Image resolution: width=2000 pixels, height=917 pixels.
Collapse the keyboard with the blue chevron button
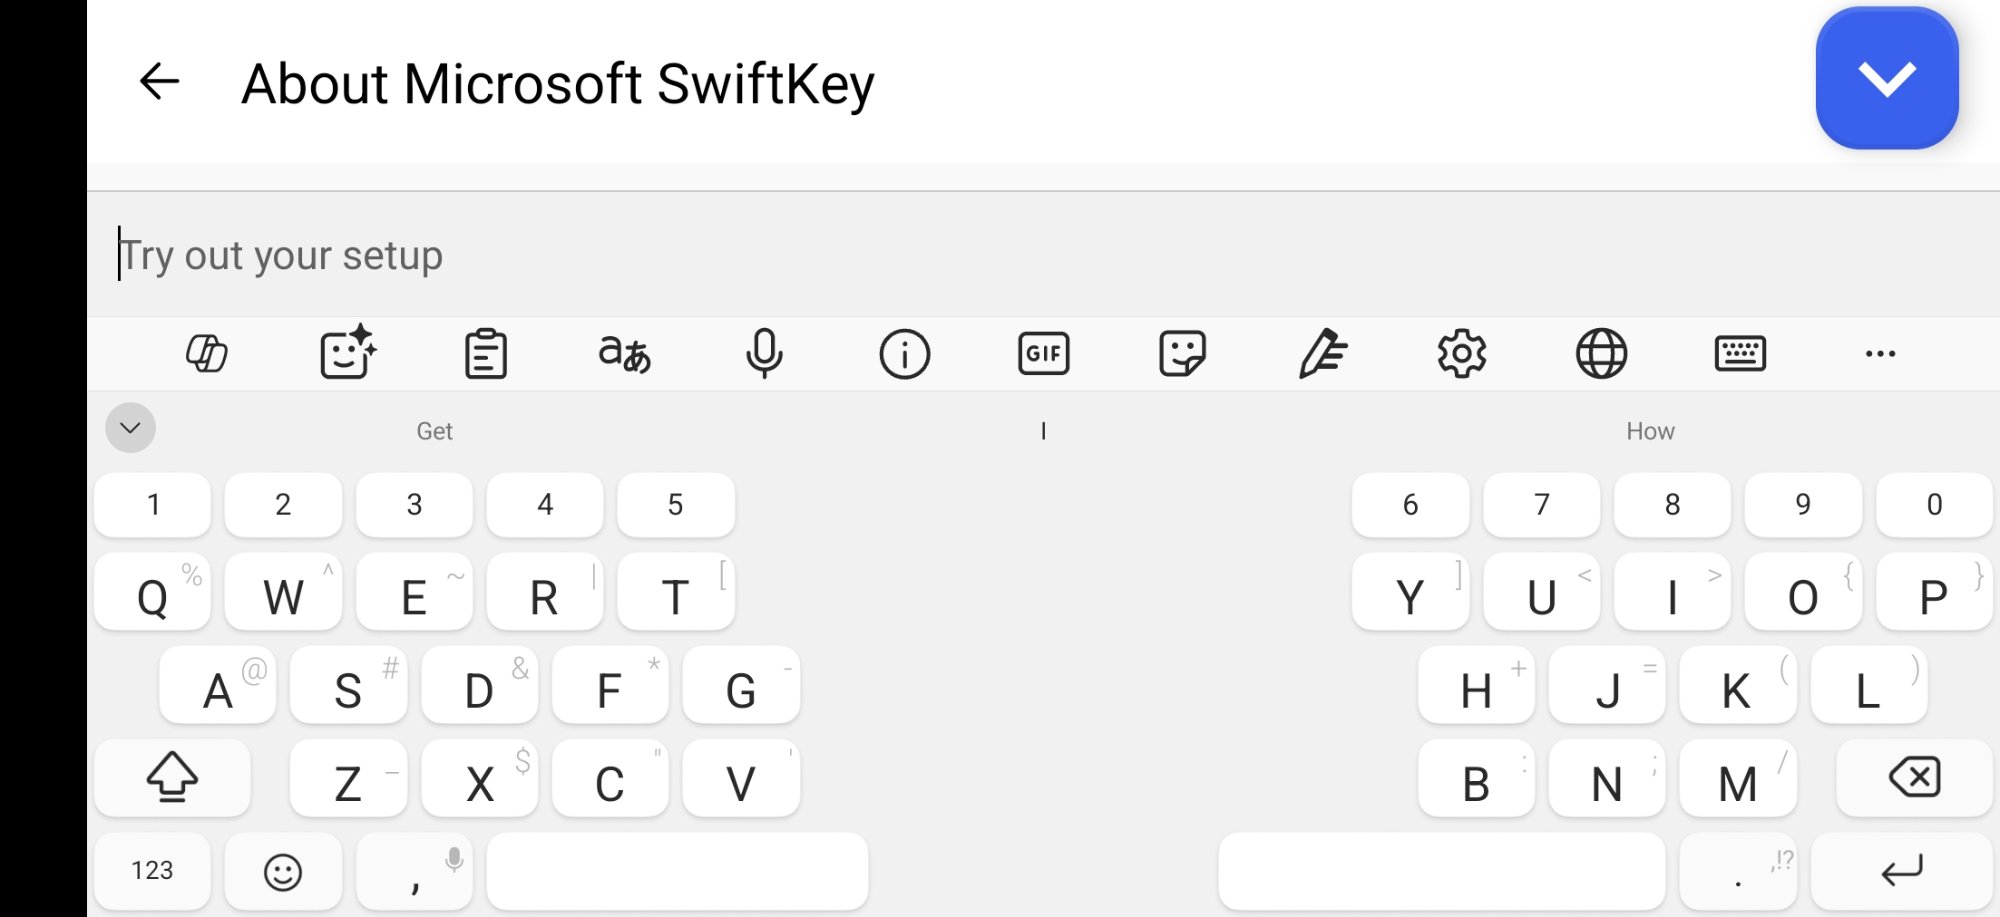[x=1886, y=78]
